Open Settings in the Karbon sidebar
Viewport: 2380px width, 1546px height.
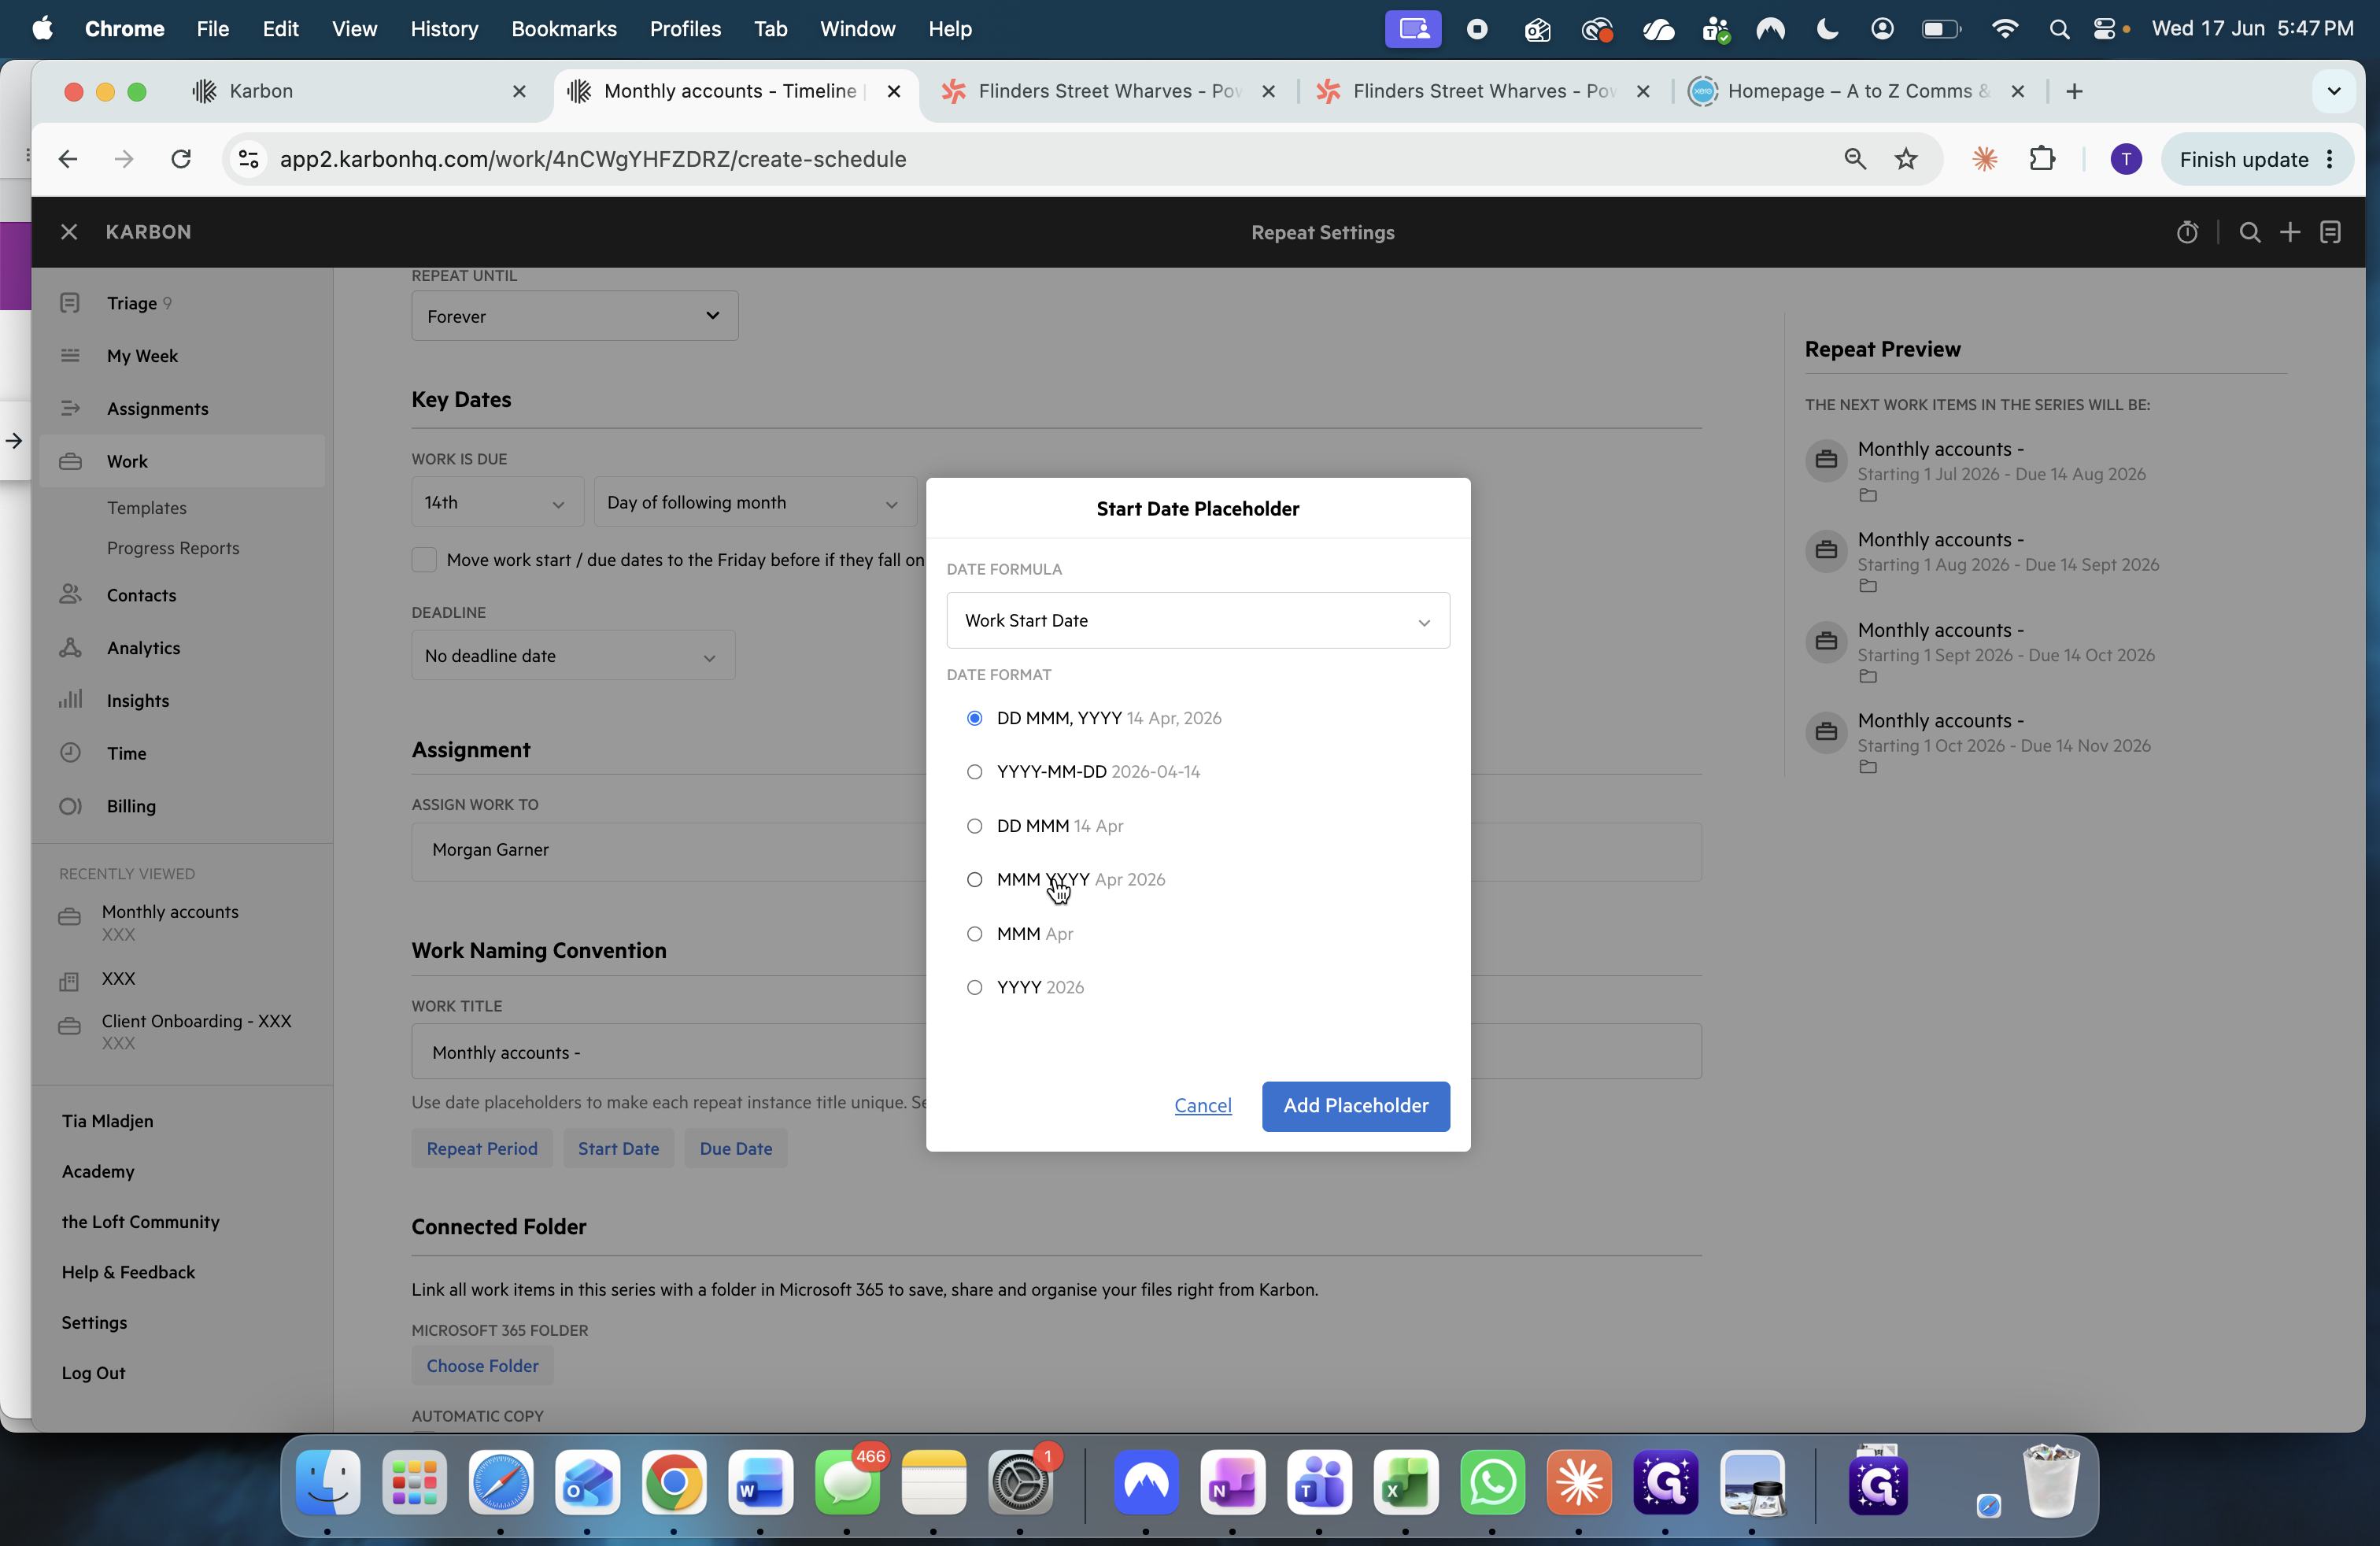click(x=94, y=1322)
